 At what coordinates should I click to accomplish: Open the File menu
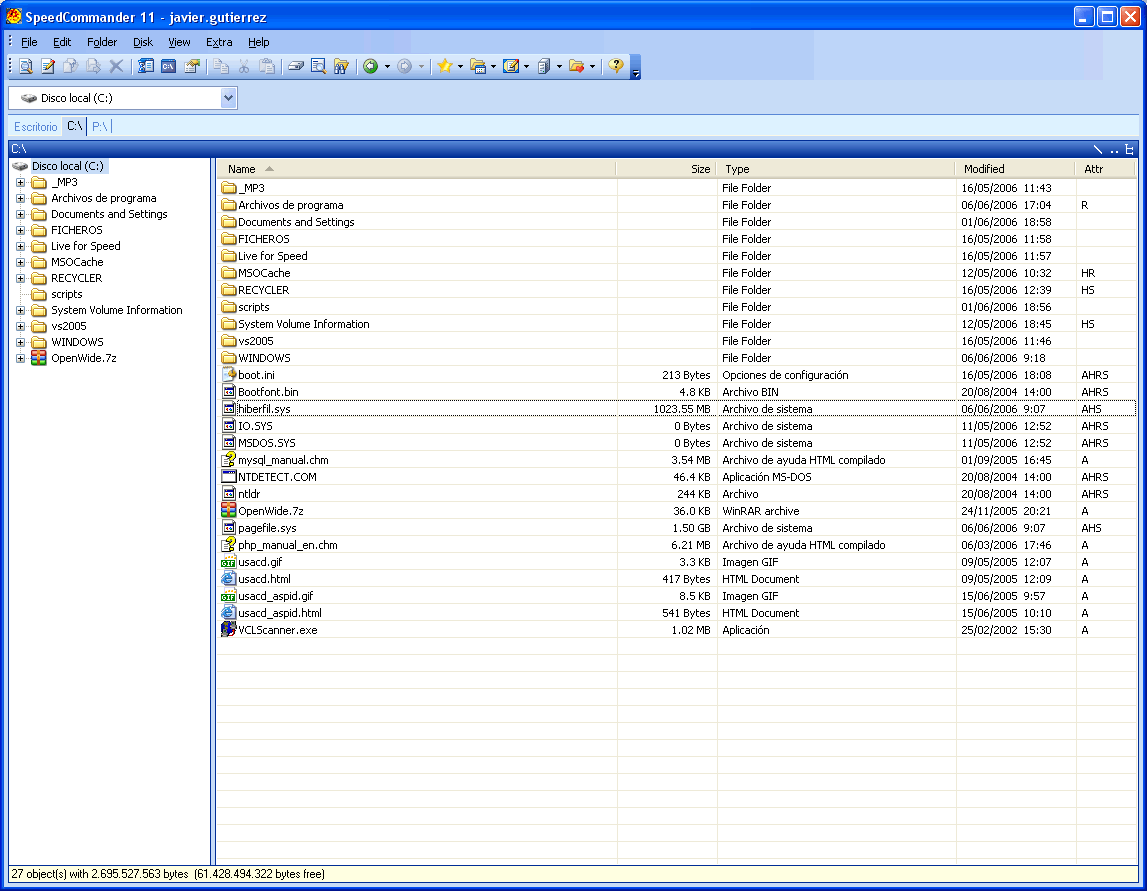point(29,42)
